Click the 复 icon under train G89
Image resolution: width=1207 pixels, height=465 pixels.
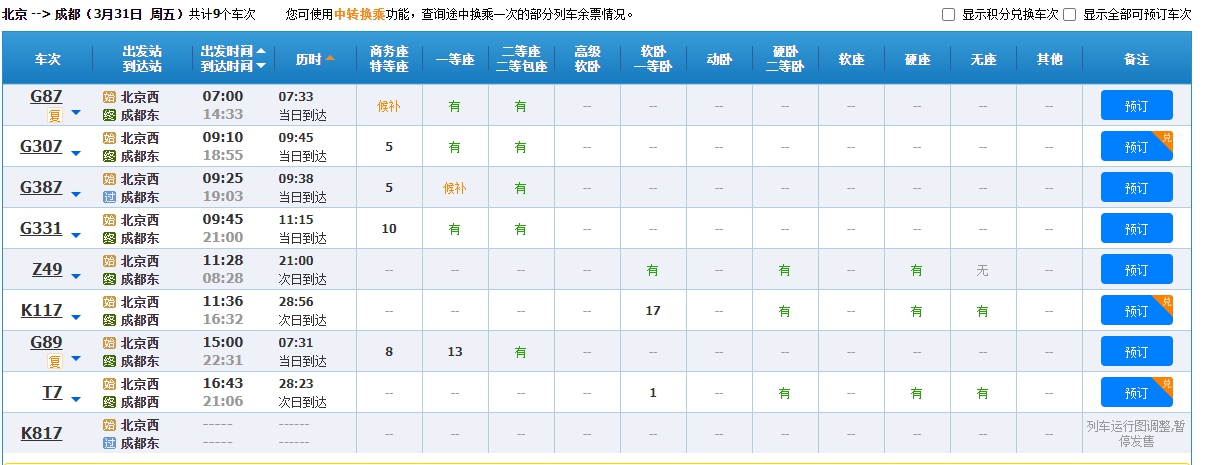tap(55, 362)
